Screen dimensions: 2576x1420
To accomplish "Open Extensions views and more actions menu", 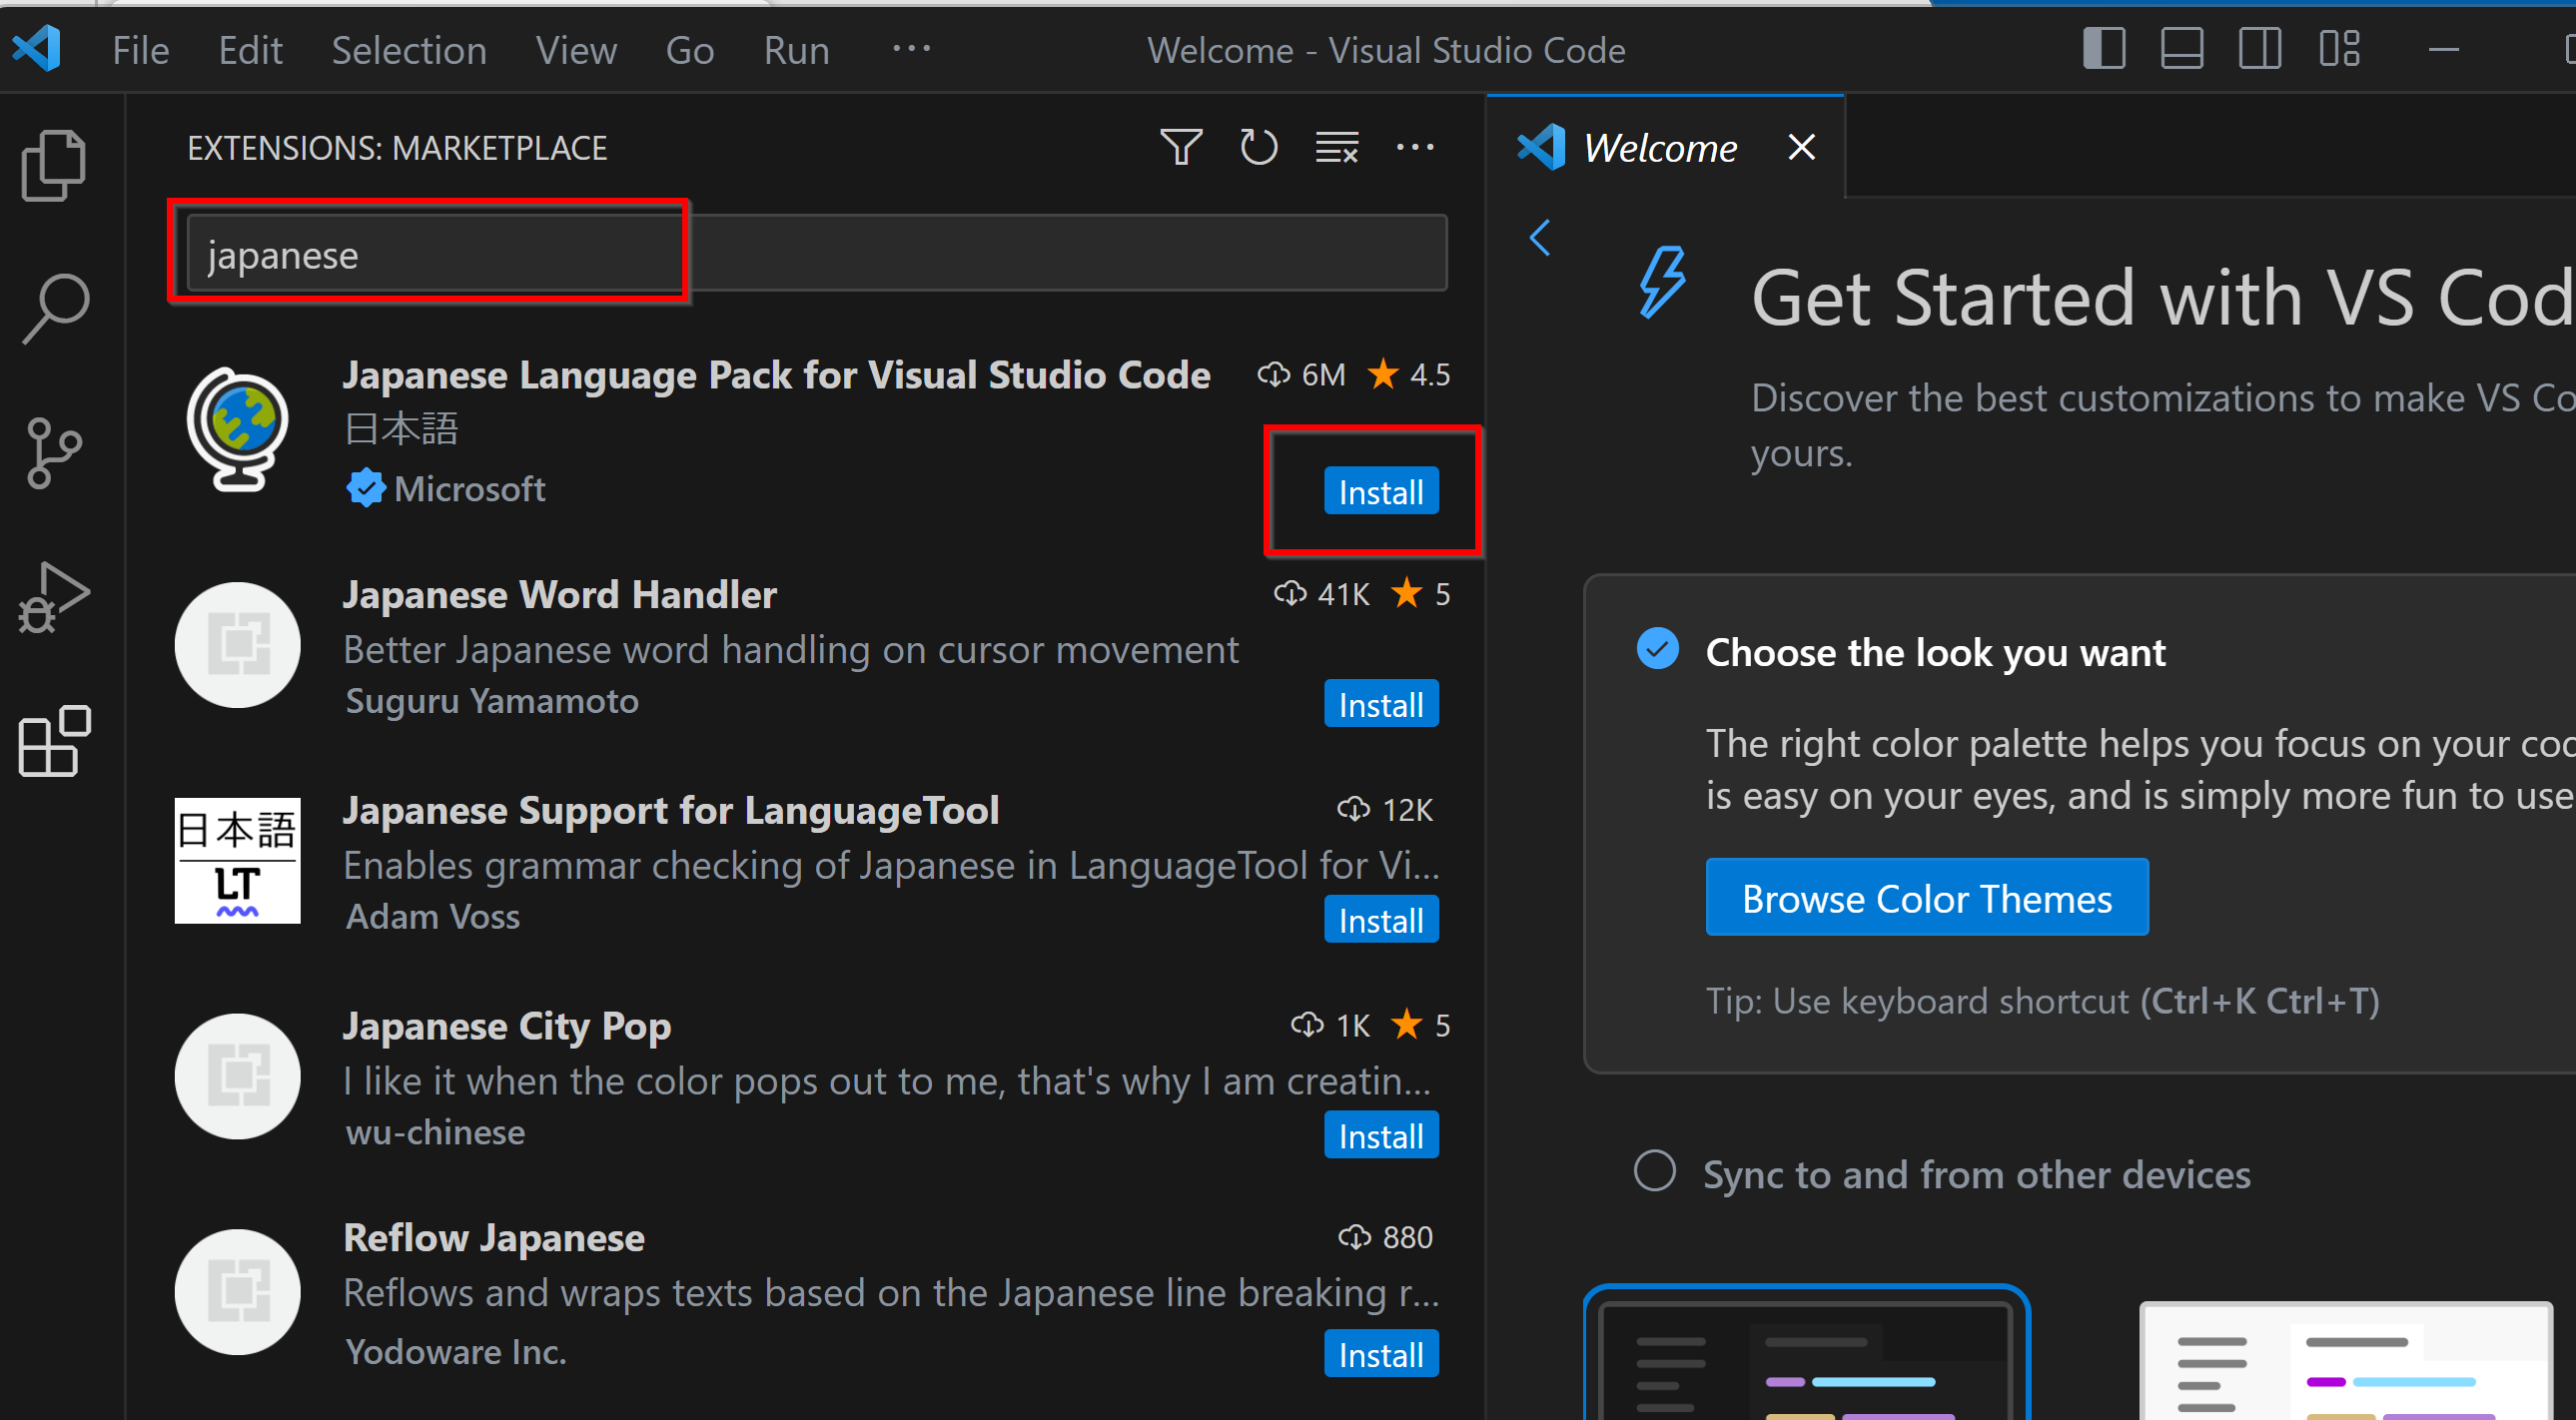I will click(1415, 148).
